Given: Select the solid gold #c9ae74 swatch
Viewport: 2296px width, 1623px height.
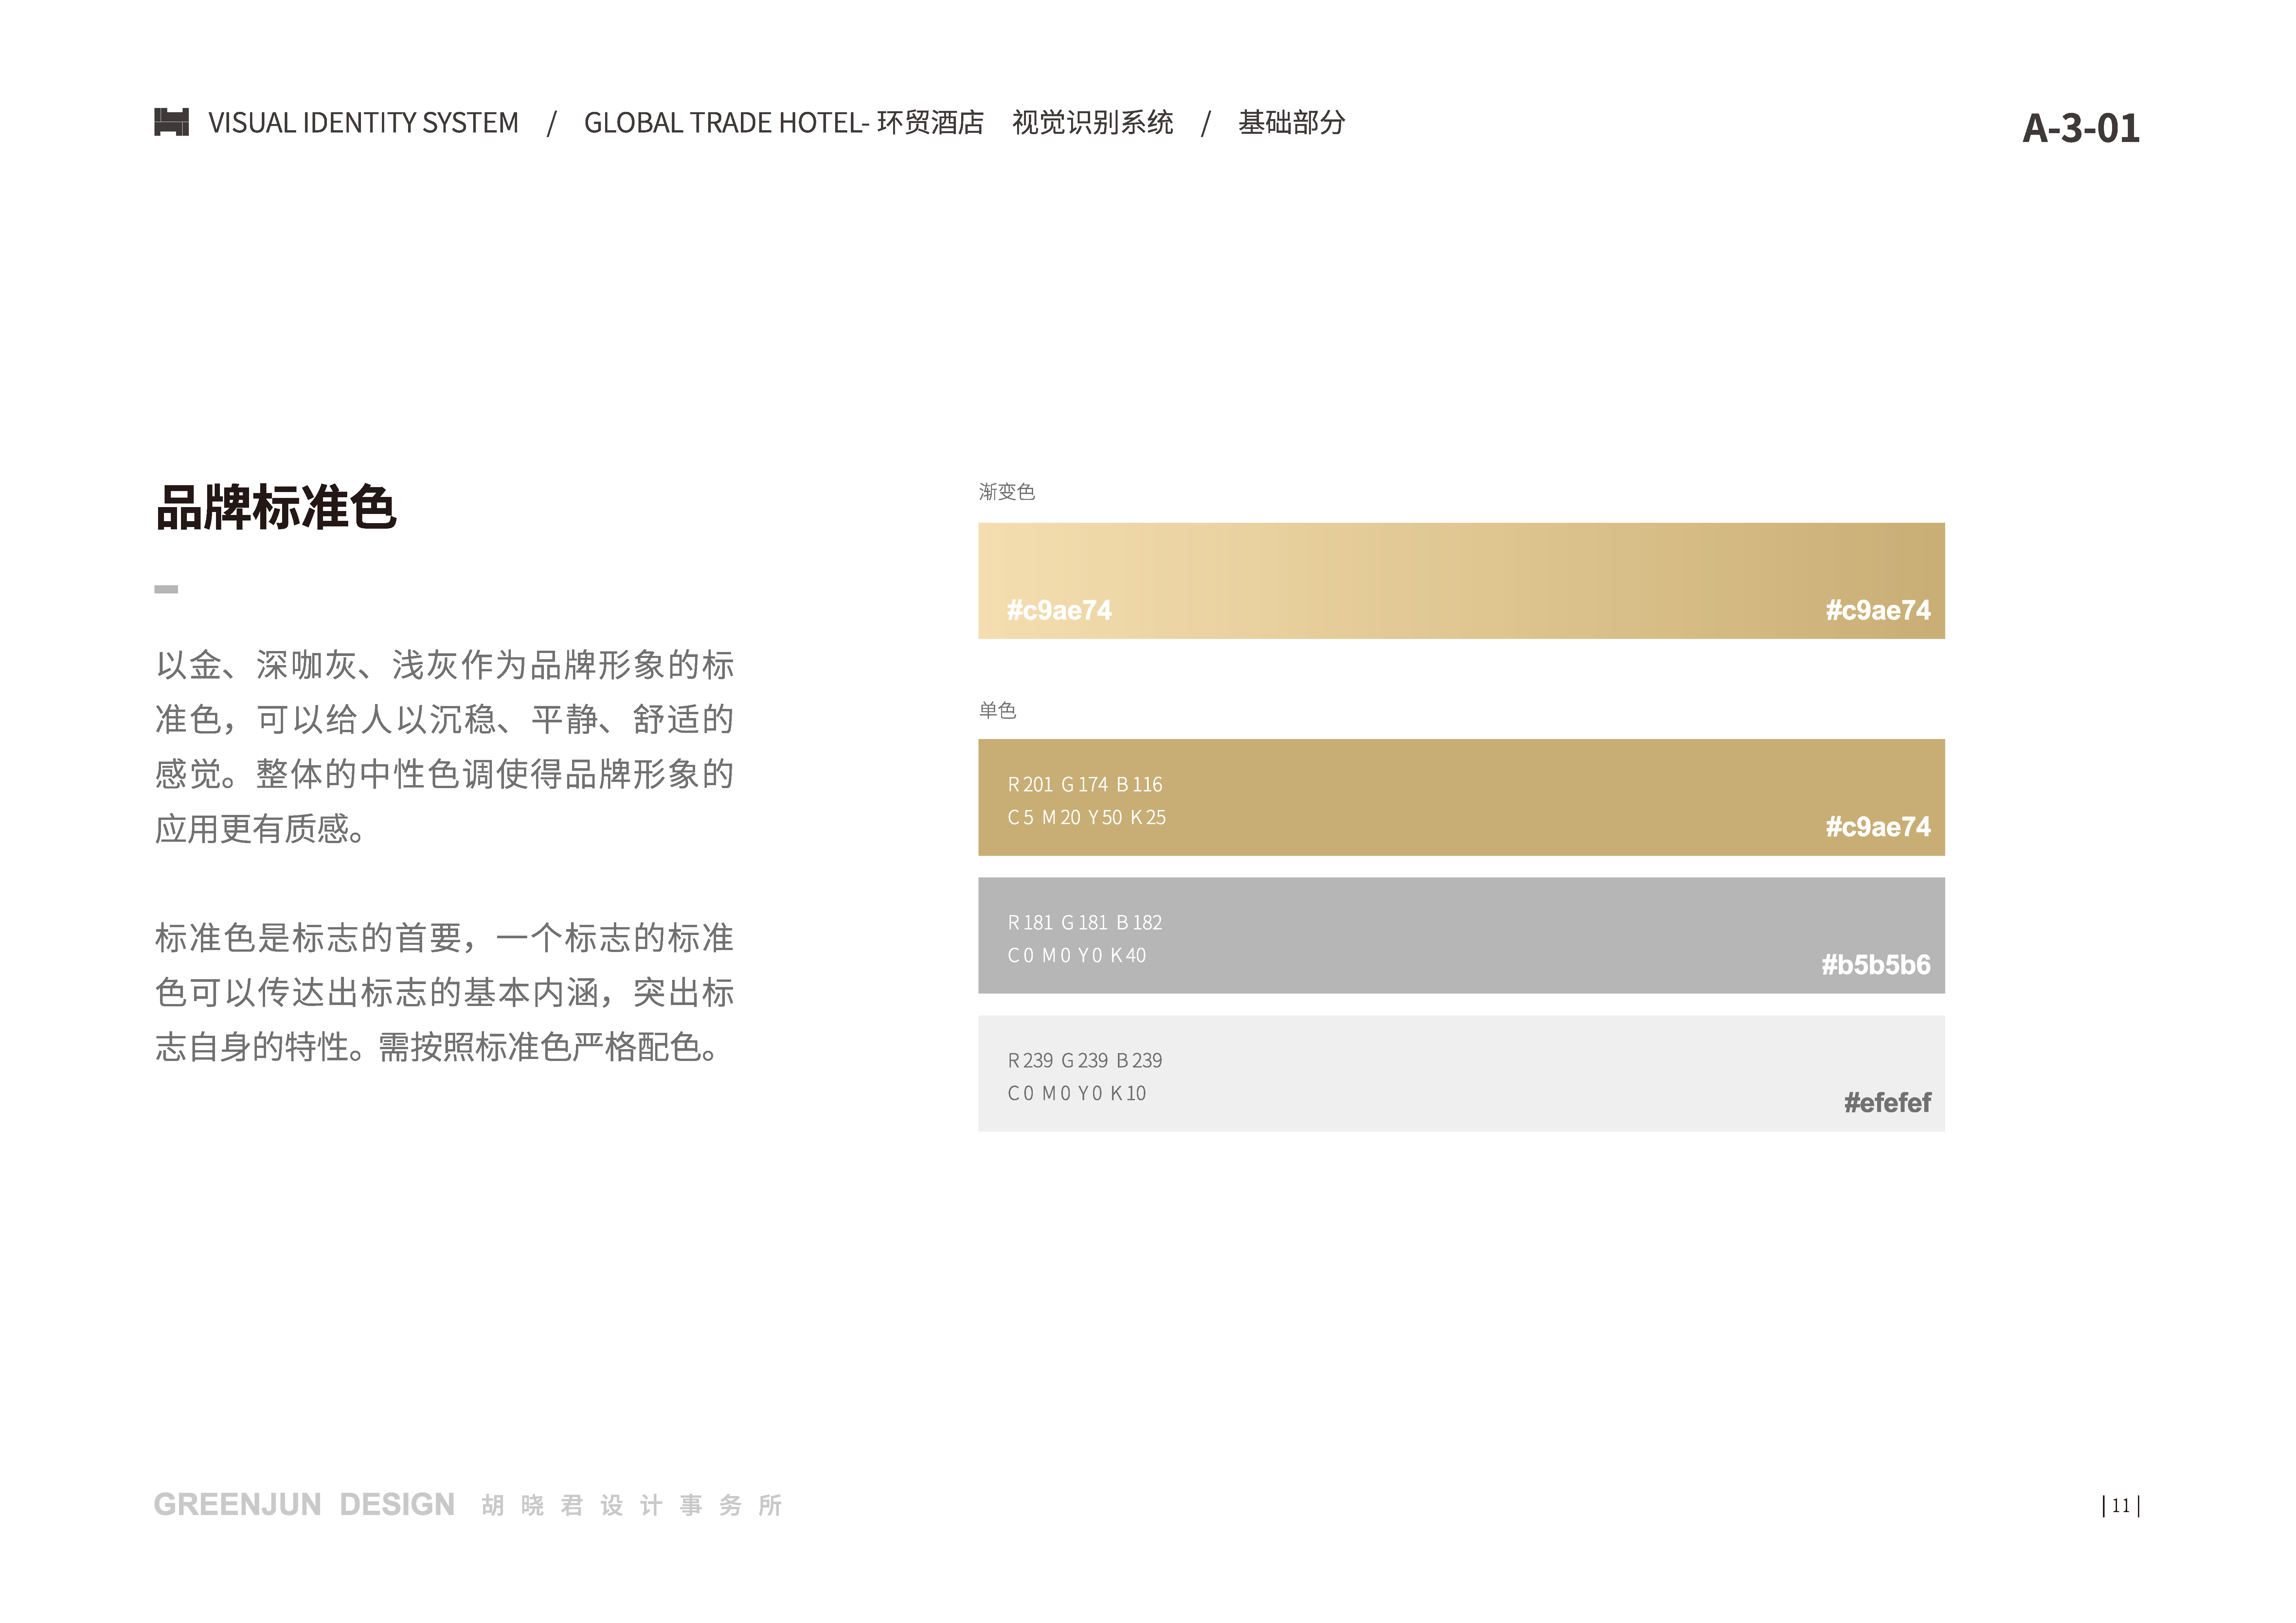Looking at the screenshot, I should click(x=1461, y=797).
